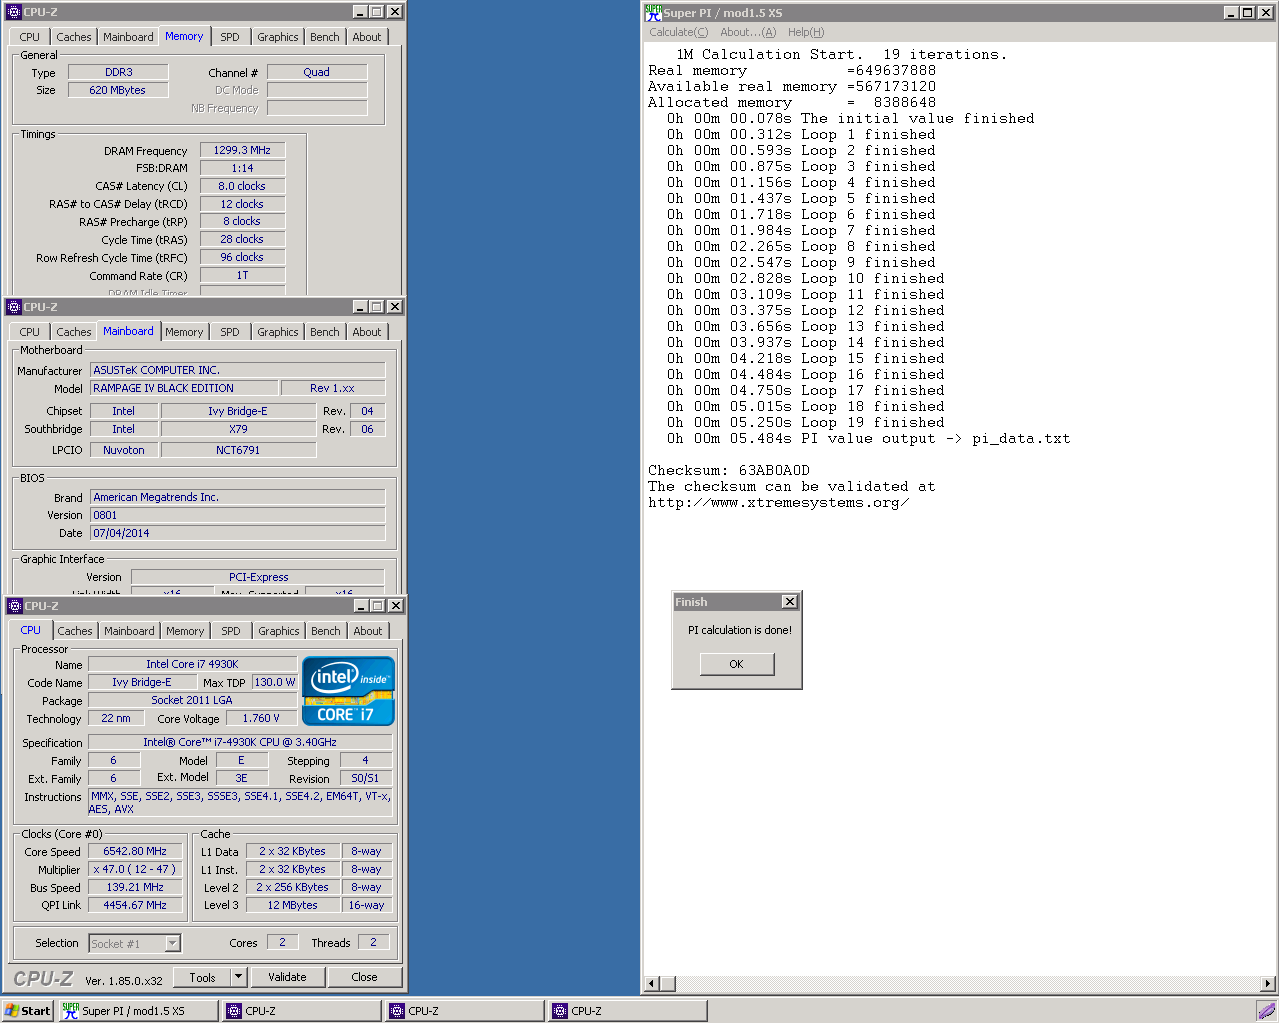This screenshot has width=1279, height=1023.
Task: Click the bottom CPU-Z CPU window title icon
Action: tap(15, 606)
